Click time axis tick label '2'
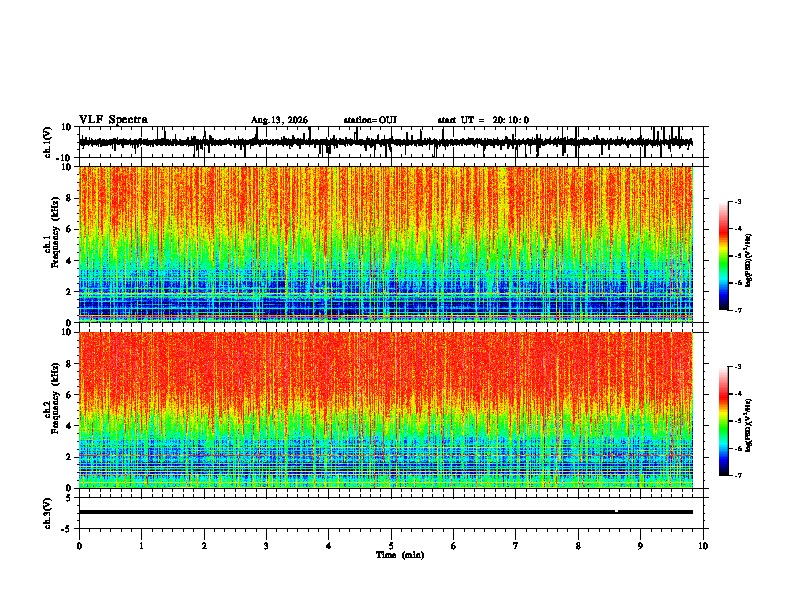This screenshot has width=792, height=612. click(x=204, y=546)
